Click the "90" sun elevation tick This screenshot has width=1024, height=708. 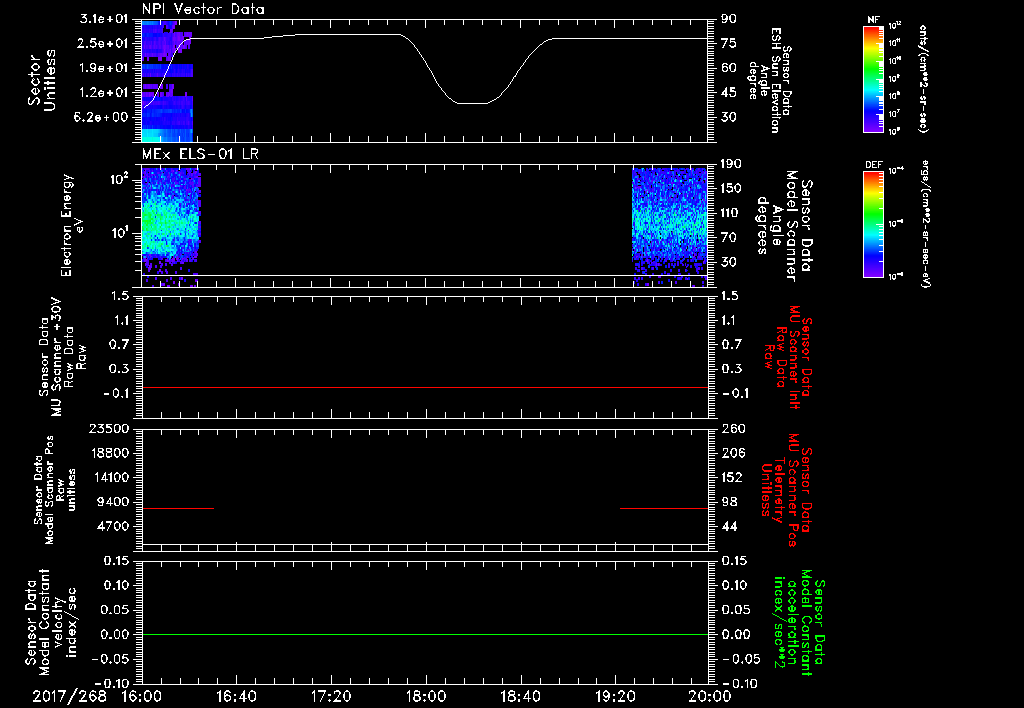(729, 19)
